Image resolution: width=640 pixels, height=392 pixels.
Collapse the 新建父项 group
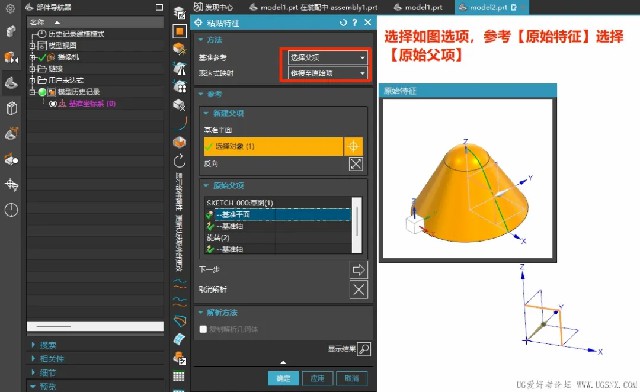206,113
